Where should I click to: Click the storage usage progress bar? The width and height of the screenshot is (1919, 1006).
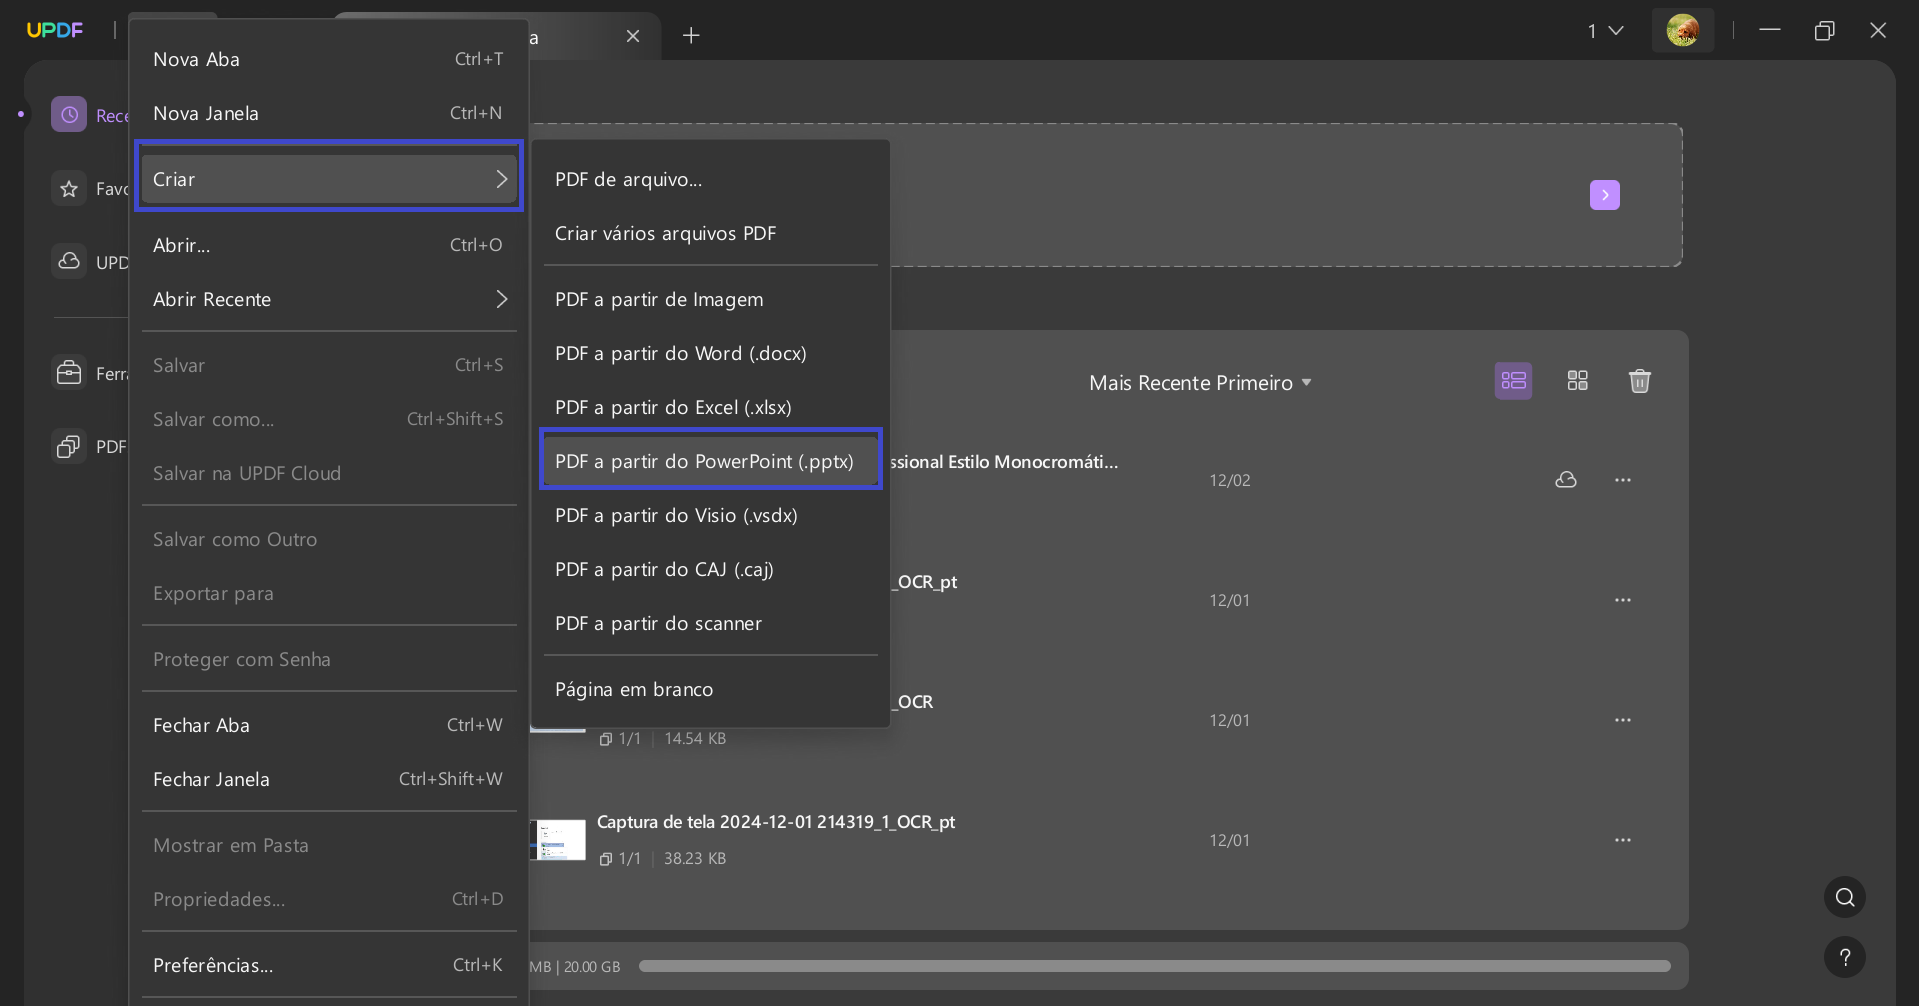click(1155, 966)
